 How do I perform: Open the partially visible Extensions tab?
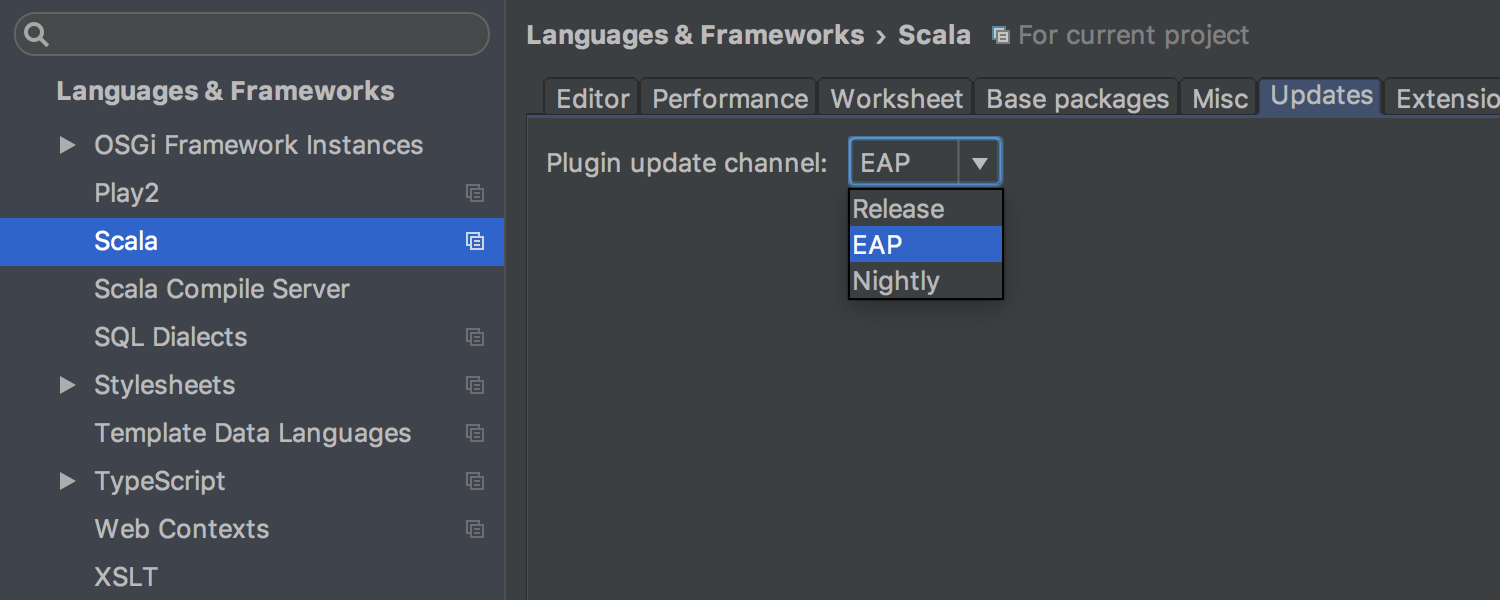(1443, 98)
